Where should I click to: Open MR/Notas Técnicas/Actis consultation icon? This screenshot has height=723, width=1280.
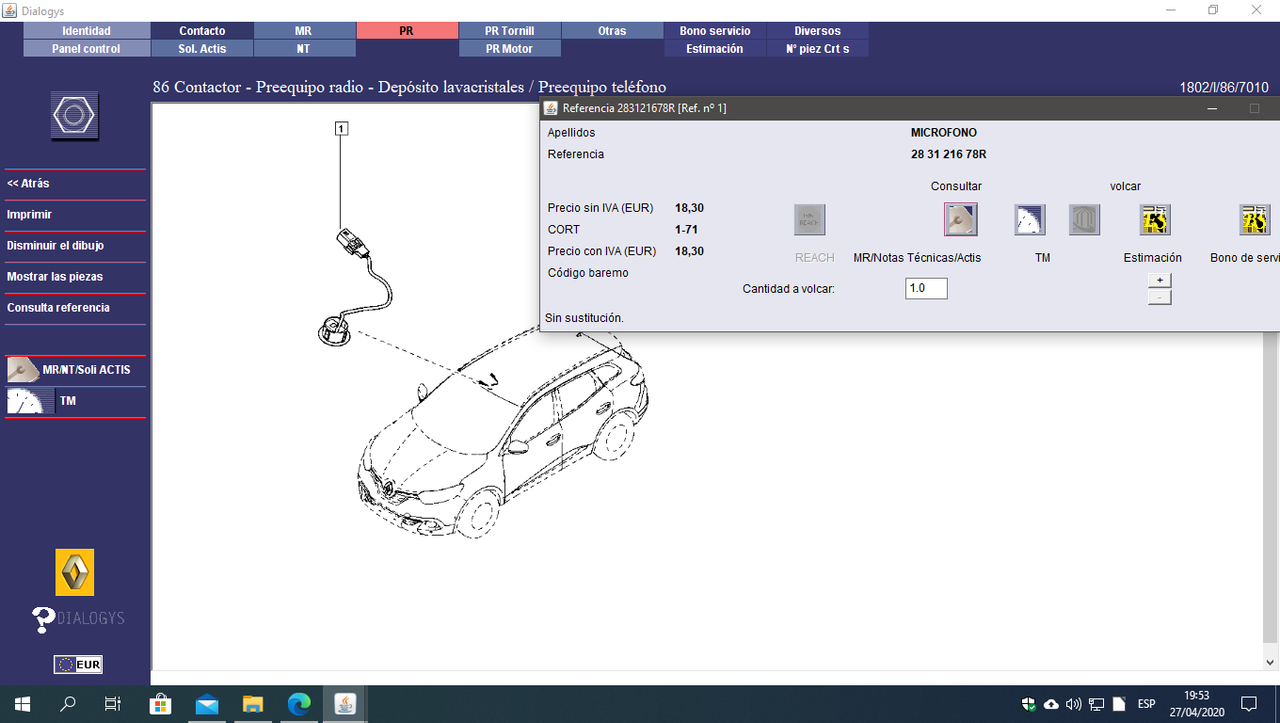(x=960, y=220)
